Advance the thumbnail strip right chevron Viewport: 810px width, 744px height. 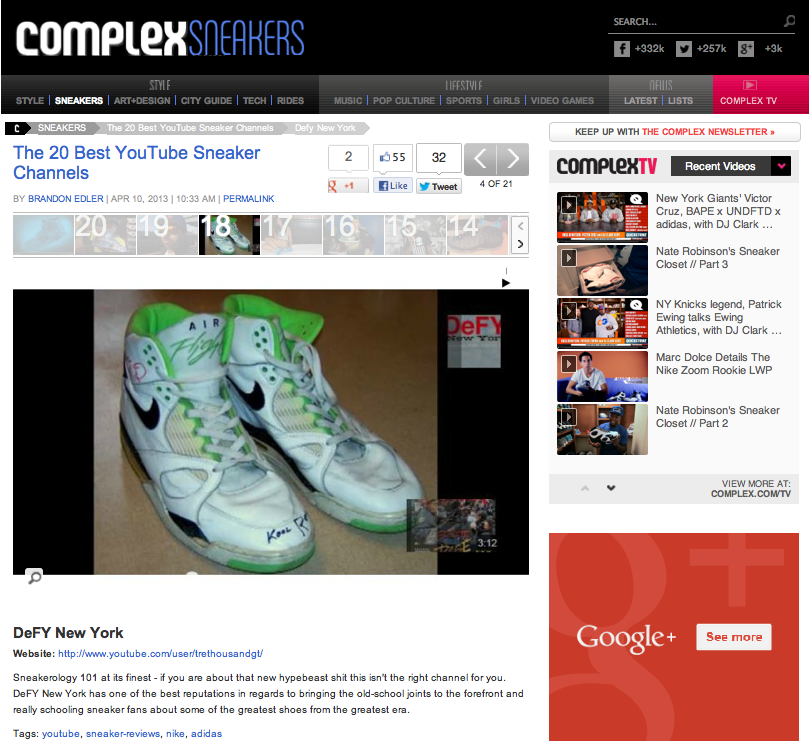[x=520, y=244]
